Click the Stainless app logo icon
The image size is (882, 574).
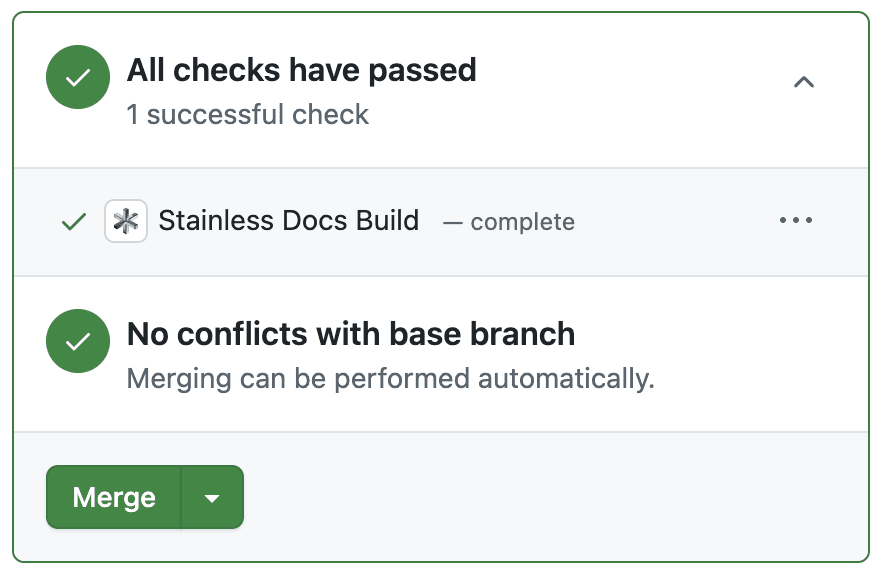(126, 221)
